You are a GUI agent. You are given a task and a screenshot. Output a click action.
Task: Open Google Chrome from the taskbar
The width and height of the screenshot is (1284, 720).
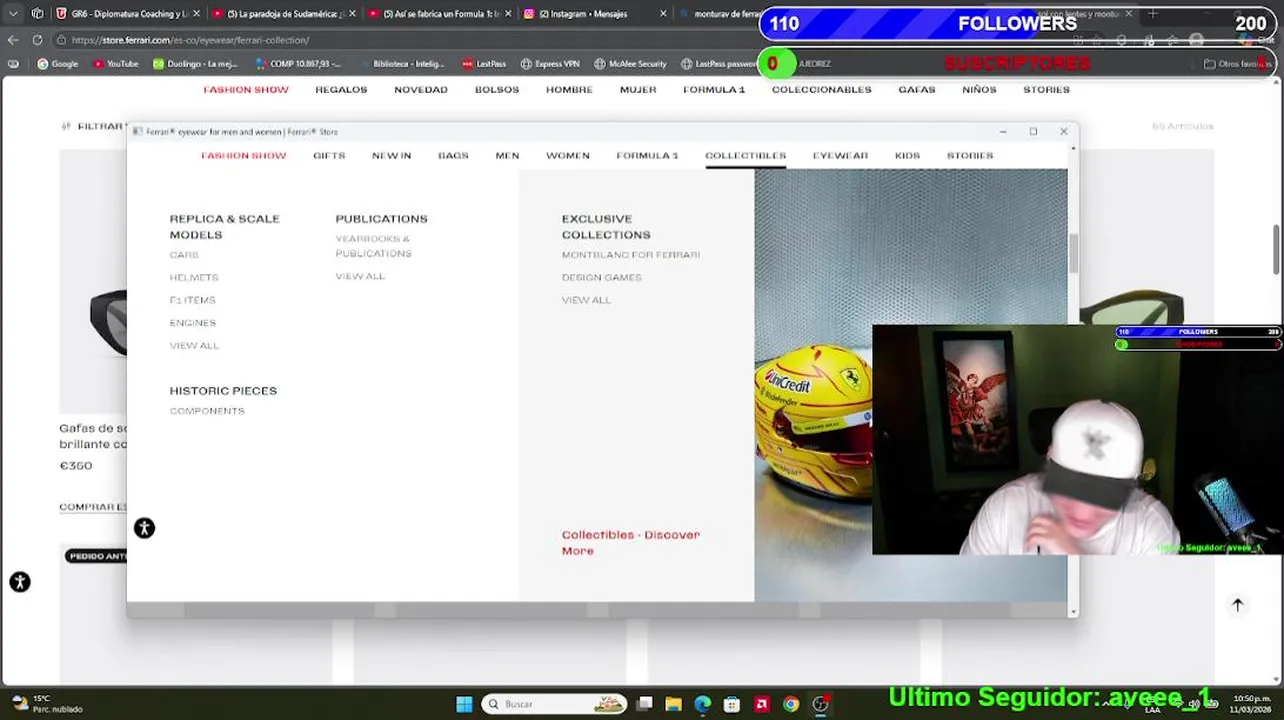click(791, 704)
